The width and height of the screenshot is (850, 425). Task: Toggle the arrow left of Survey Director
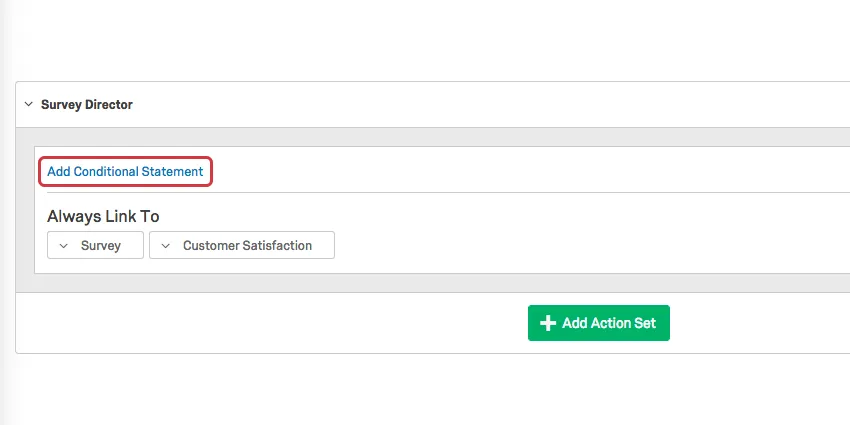[26, 104]
